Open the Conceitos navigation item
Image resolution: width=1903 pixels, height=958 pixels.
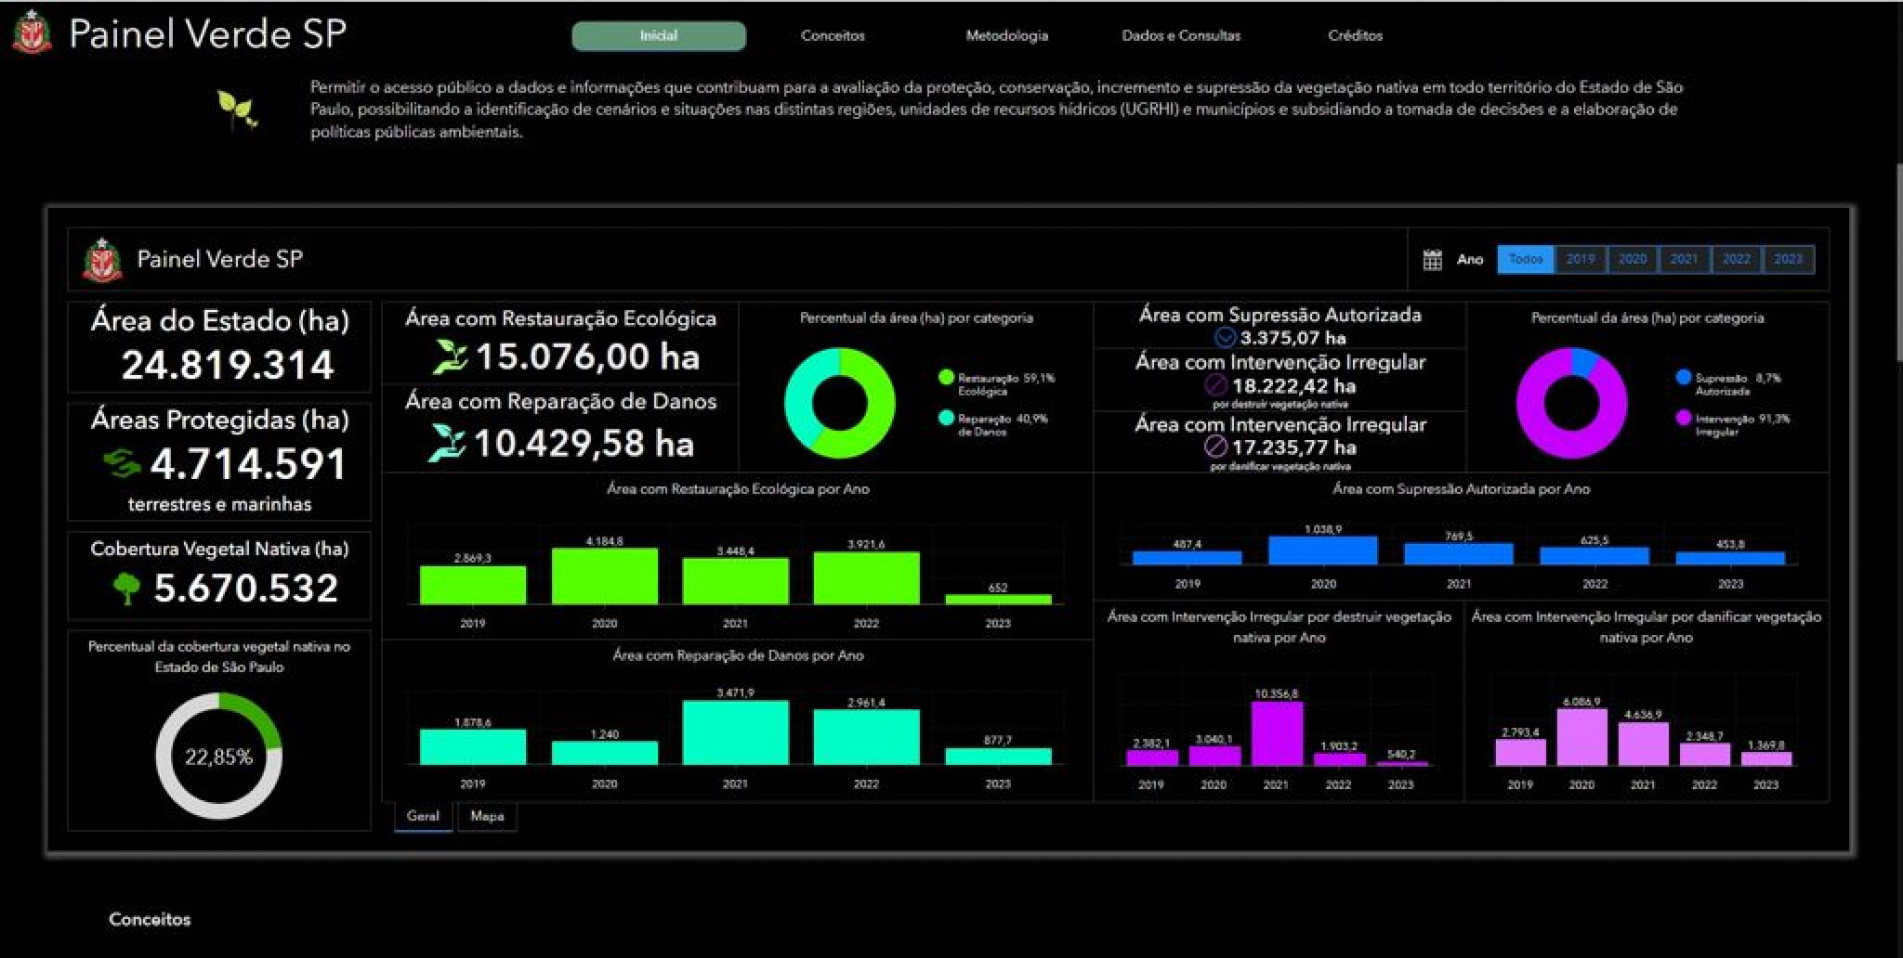(832, 36)
